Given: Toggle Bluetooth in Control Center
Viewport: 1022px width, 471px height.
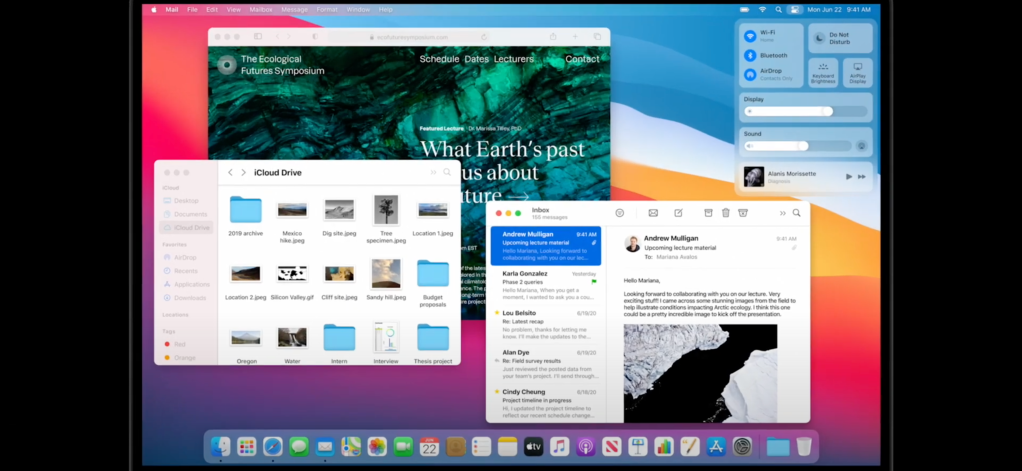Looking at the screenshot, I should (750, 55).
